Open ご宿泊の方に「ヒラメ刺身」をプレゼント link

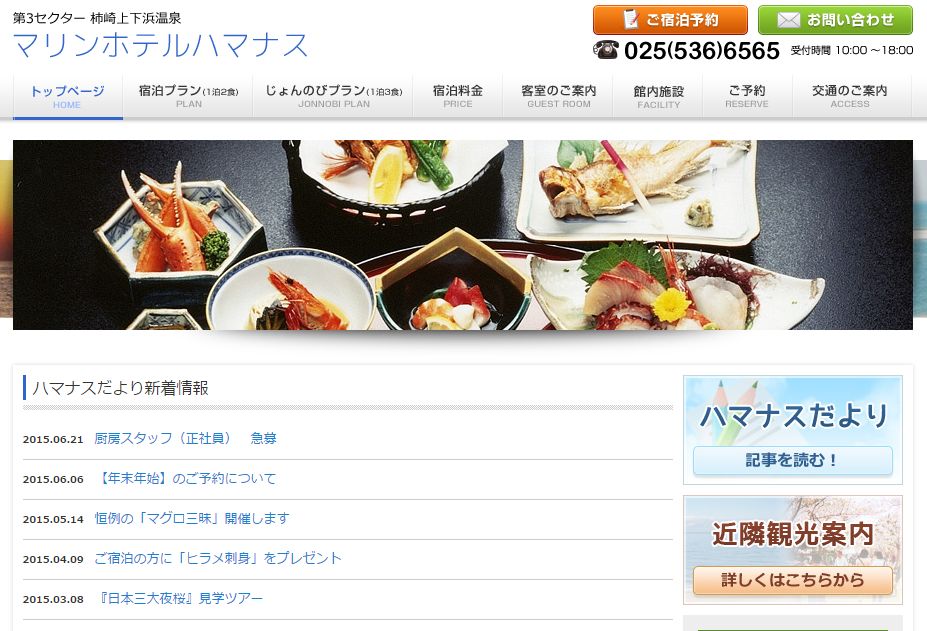click(218, 558)
